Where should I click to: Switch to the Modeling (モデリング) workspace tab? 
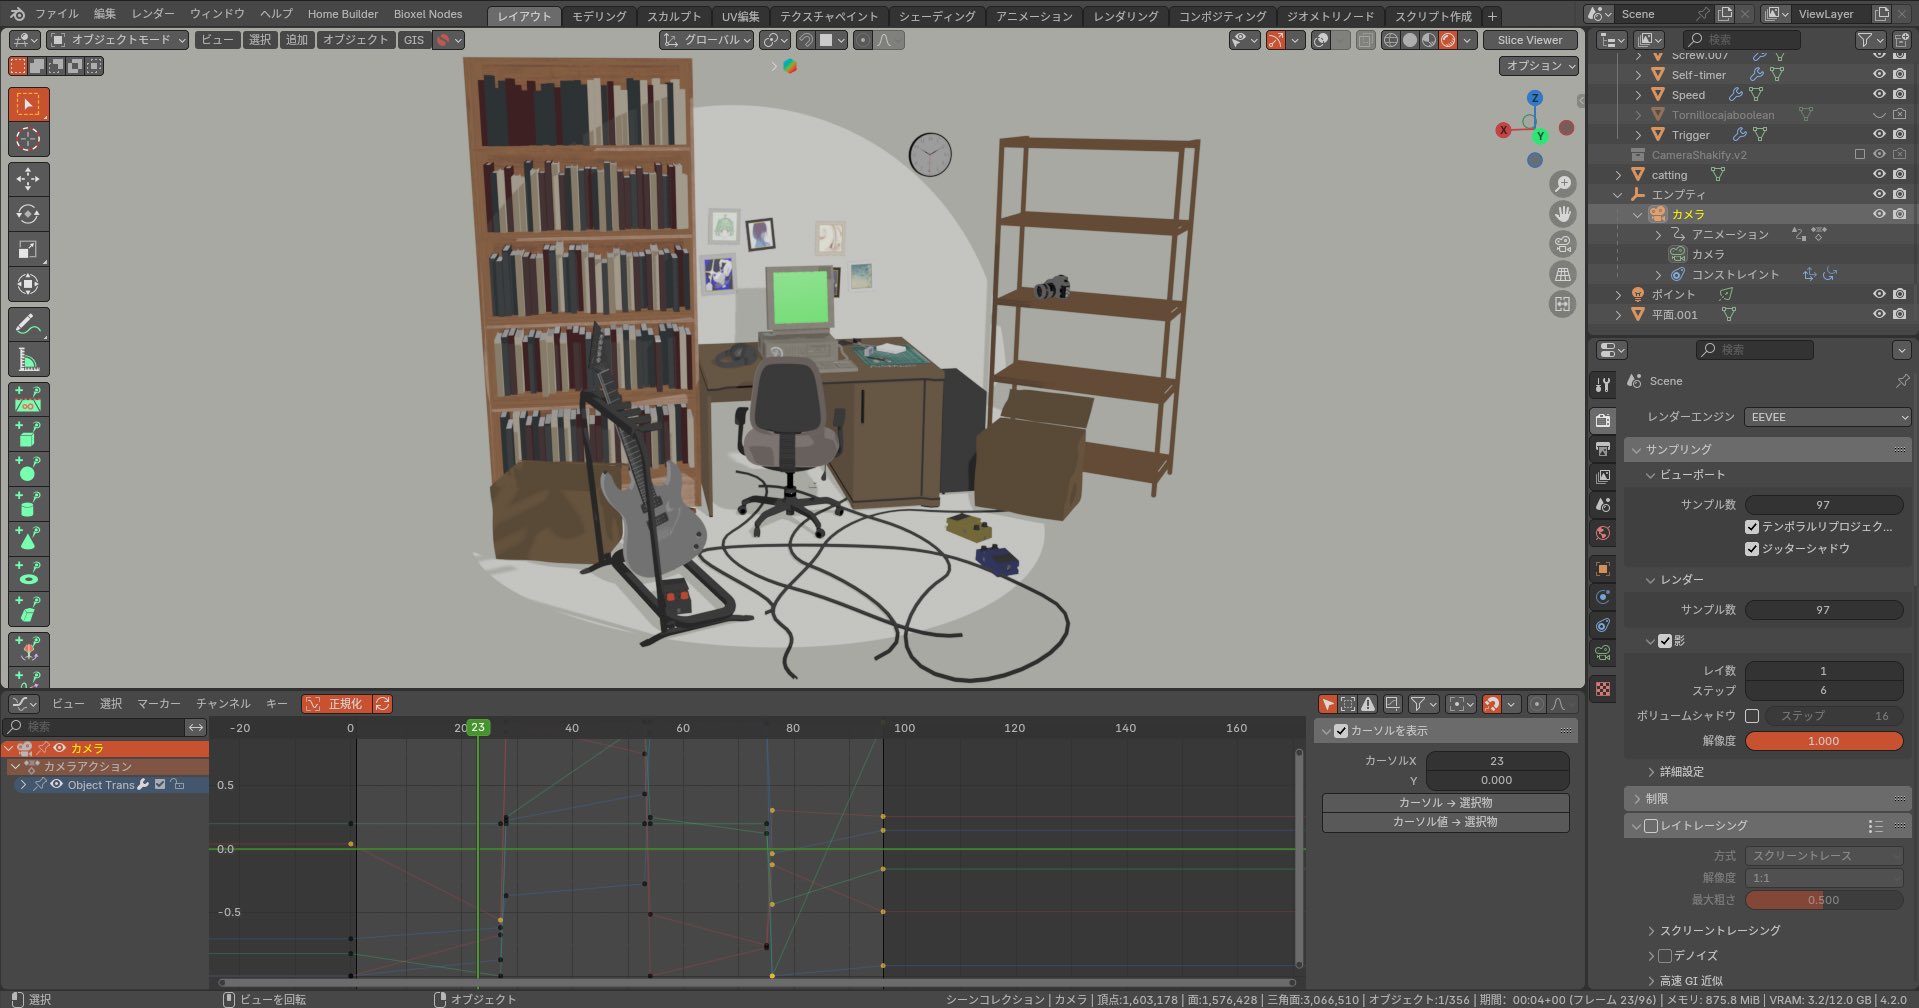tap(599, 16)
